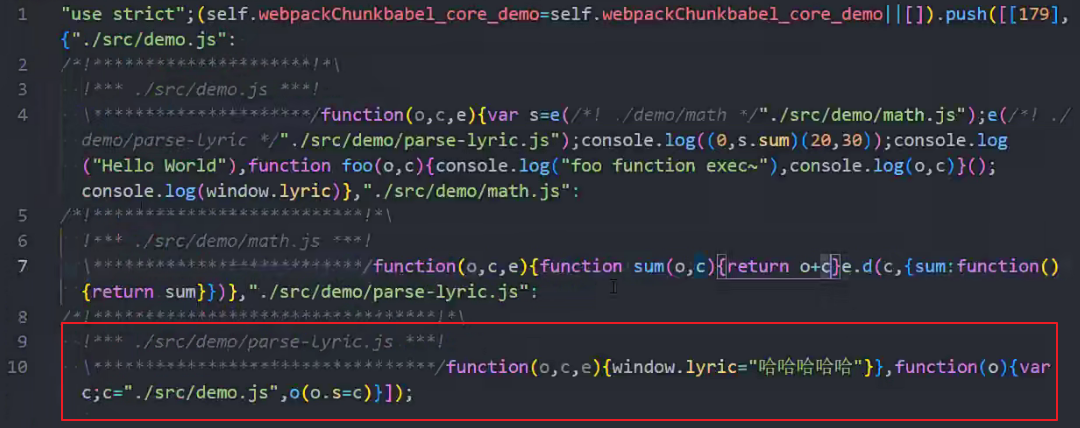This screenshot has height=428, width=1080.
Task: Select line number 7 in the gutter
Action: (x=22, y=266)
